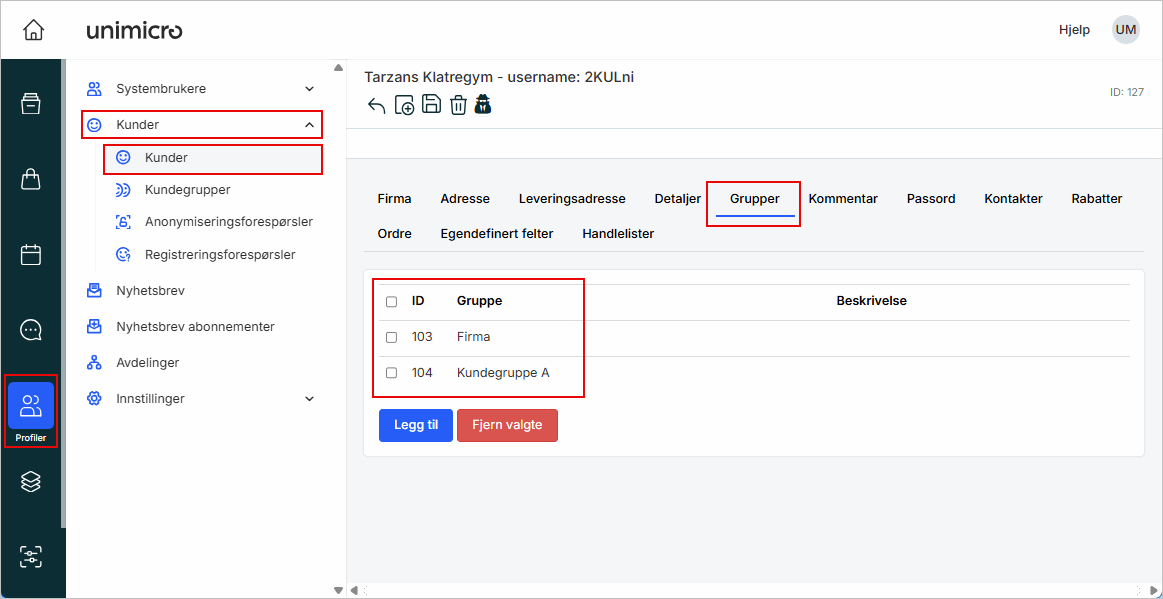Screen dimensions: 1163x599
Task: Open the Egendefinert felter tab
Action: point(497,234)
